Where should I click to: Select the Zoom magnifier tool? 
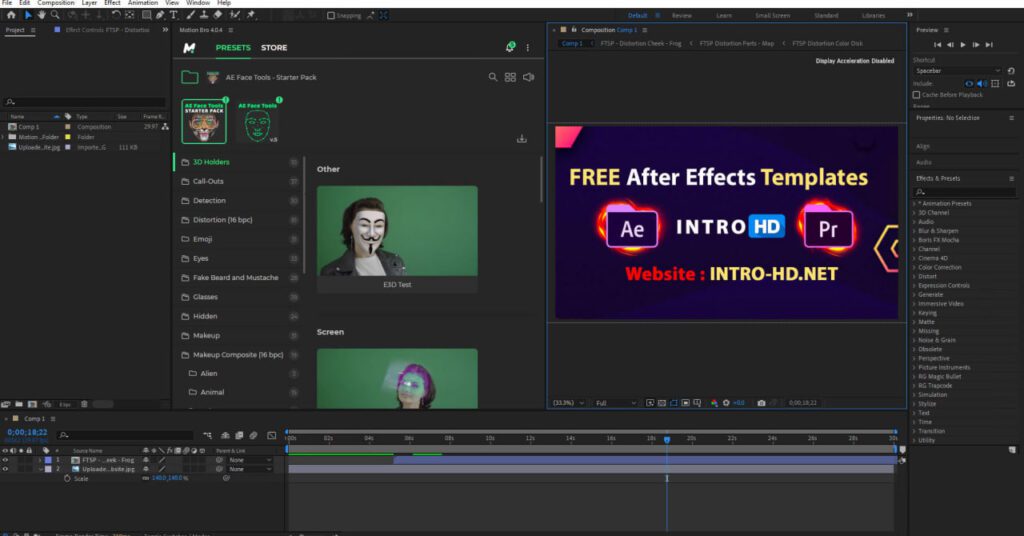(55, 14)
